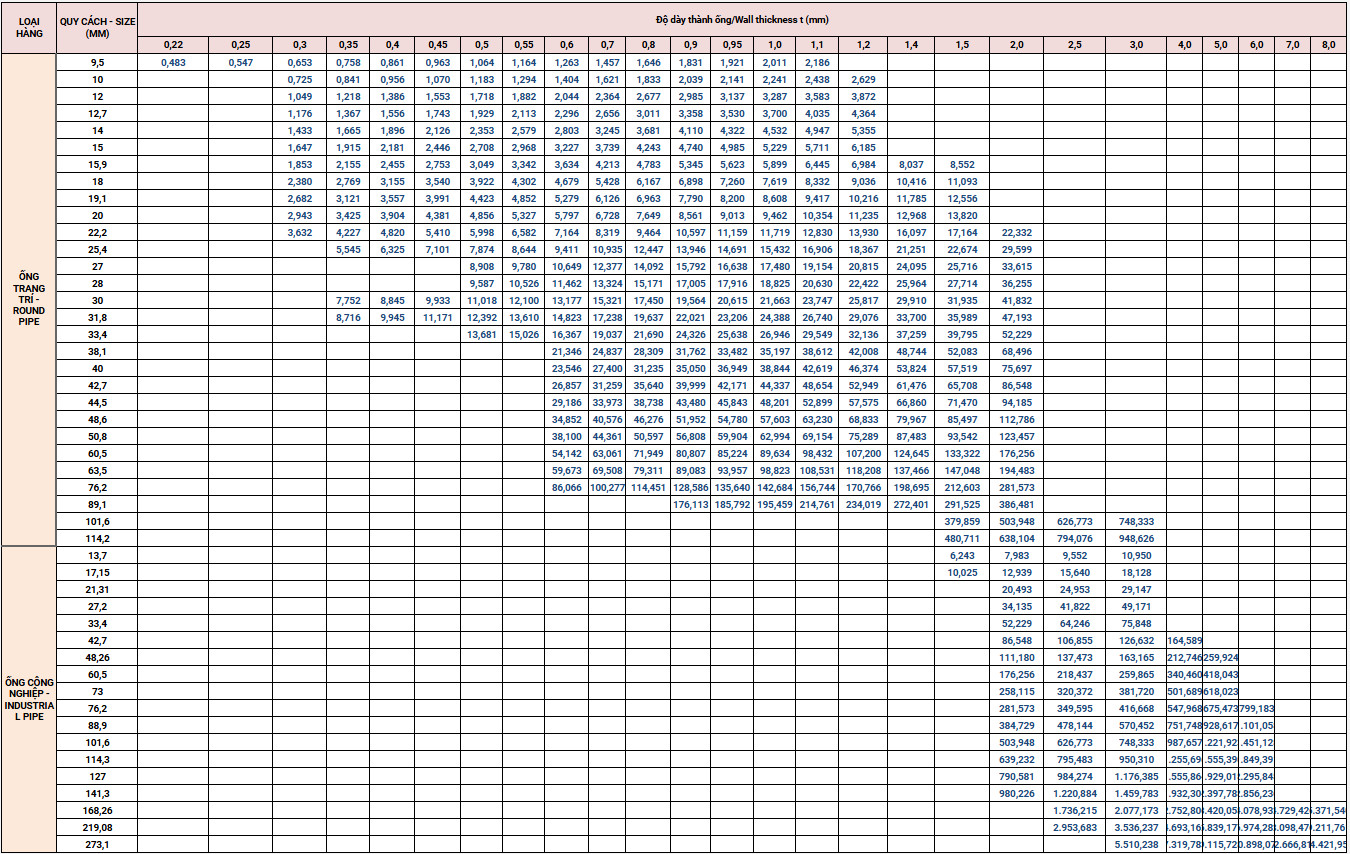Click size row label 73
The width and height of the screenshot is (1350, 854).
[97, 691]
